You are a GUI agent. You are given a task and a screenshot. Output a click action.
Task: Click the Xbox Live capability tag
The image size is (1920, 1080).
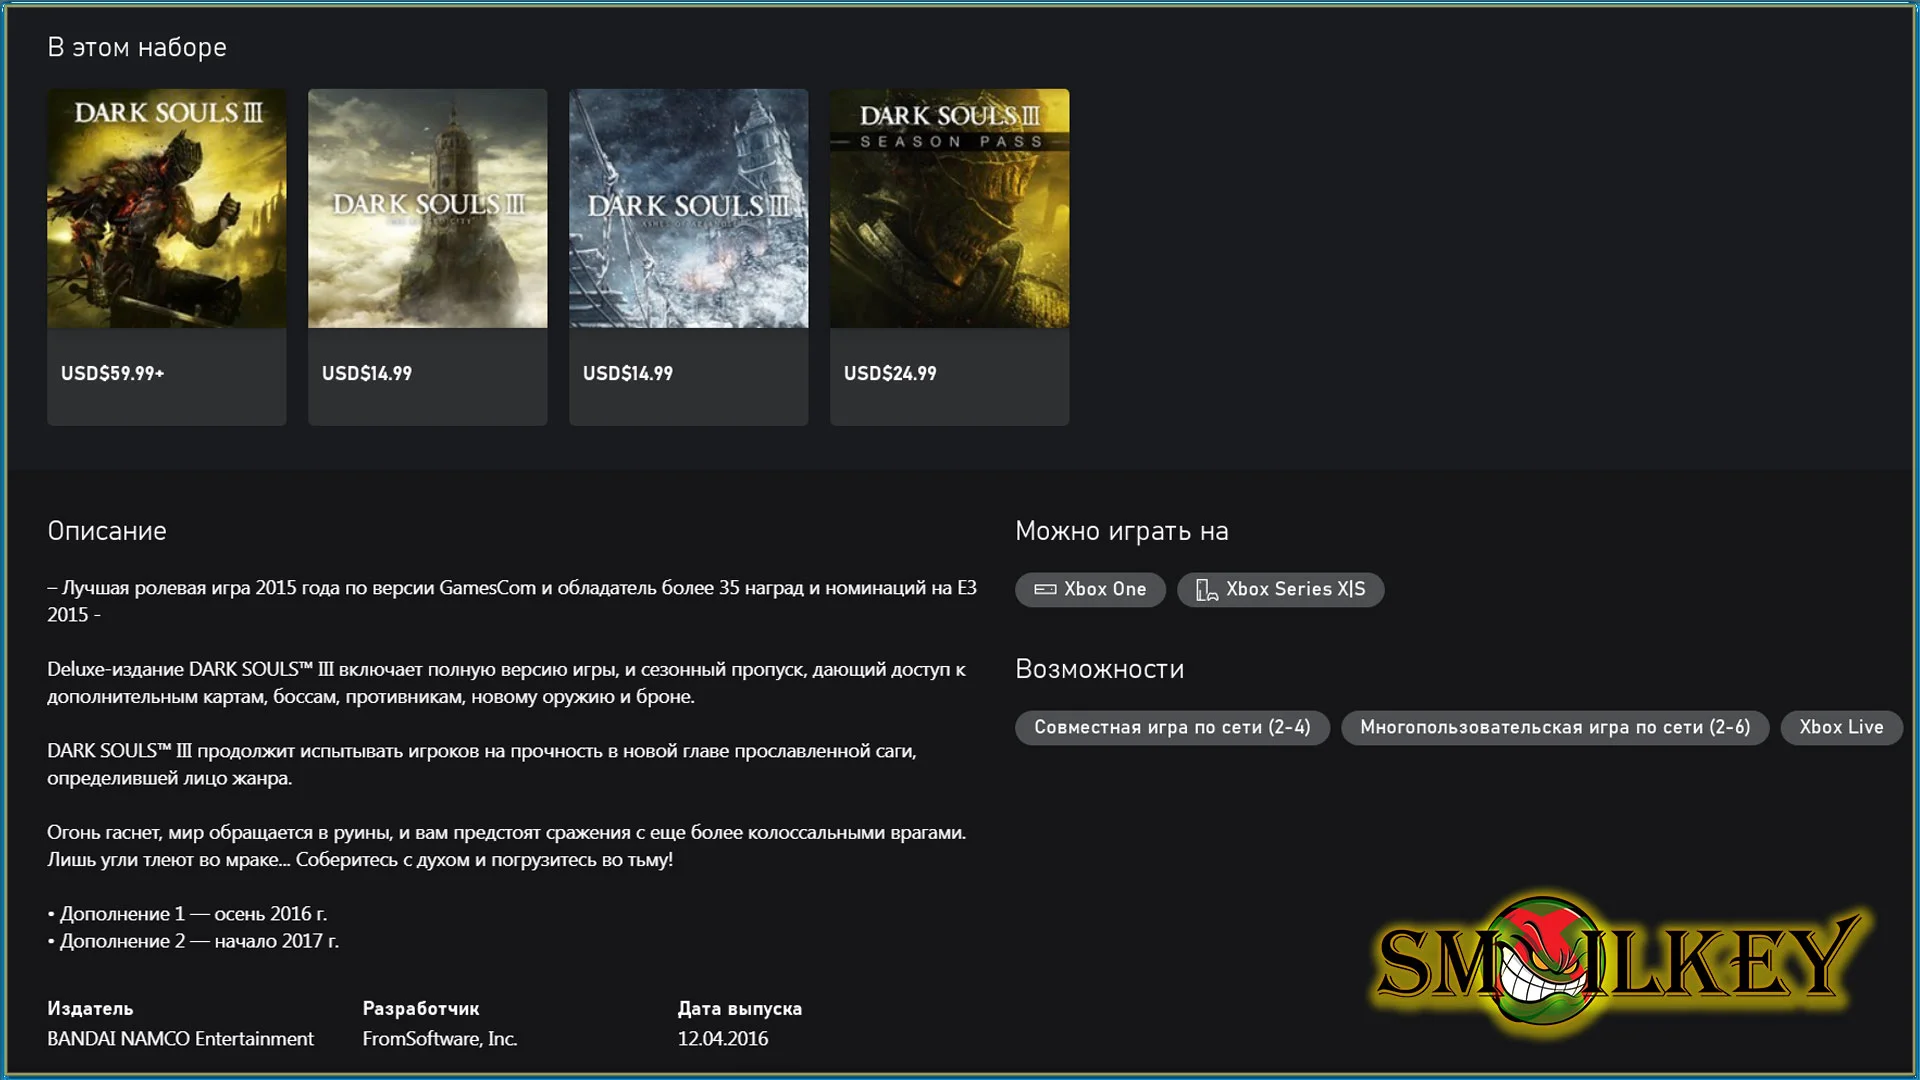pyautogui.click(x=1841, y=727)
